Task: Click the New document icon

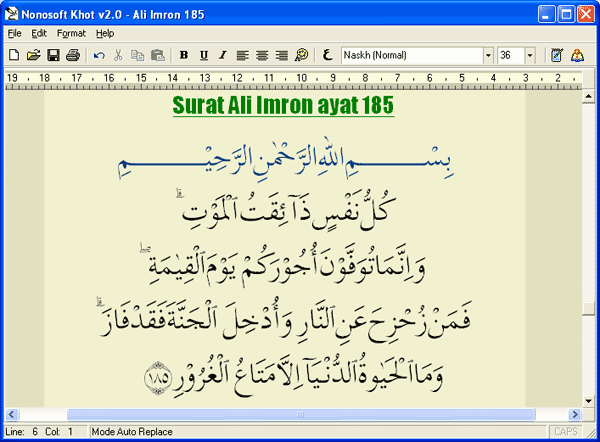Action: tap(13, 55)
